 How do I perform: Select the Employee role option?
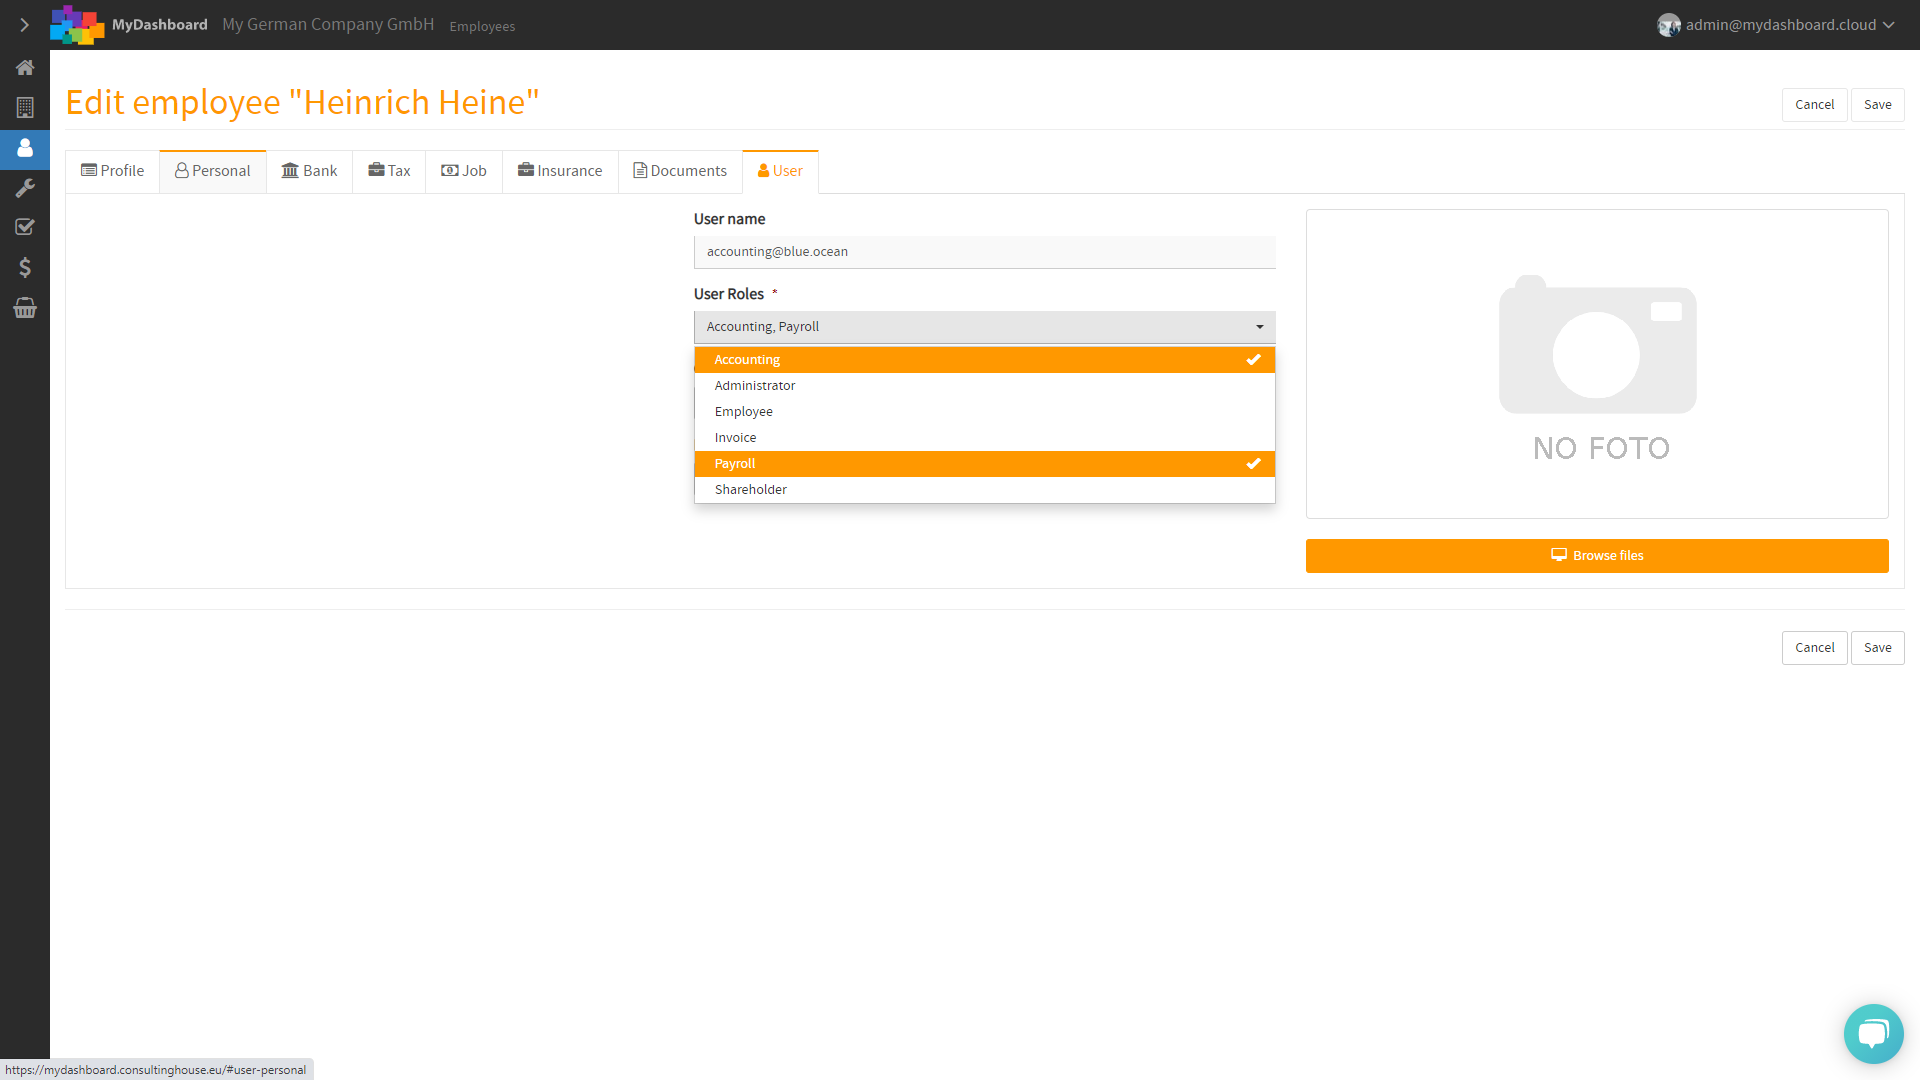[x=985, y=412]
